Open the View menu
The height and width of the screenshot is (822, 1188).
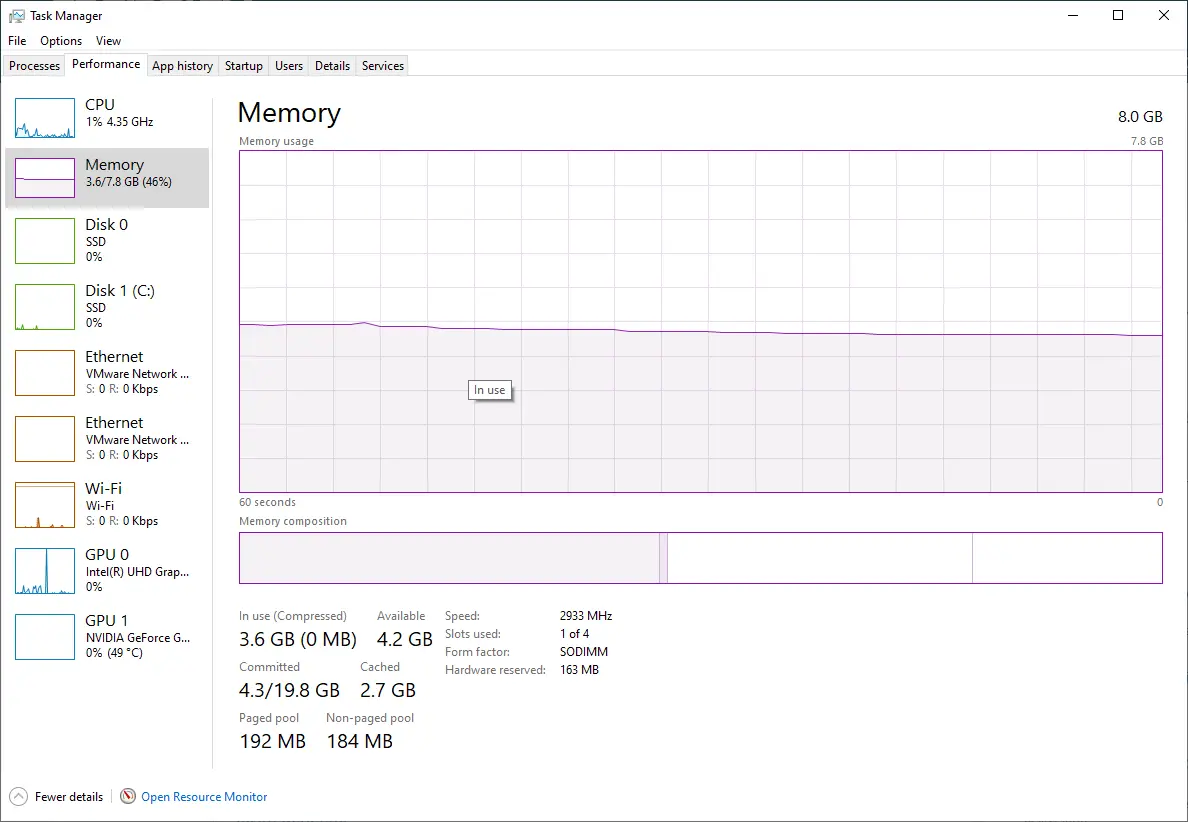point(108,41)
